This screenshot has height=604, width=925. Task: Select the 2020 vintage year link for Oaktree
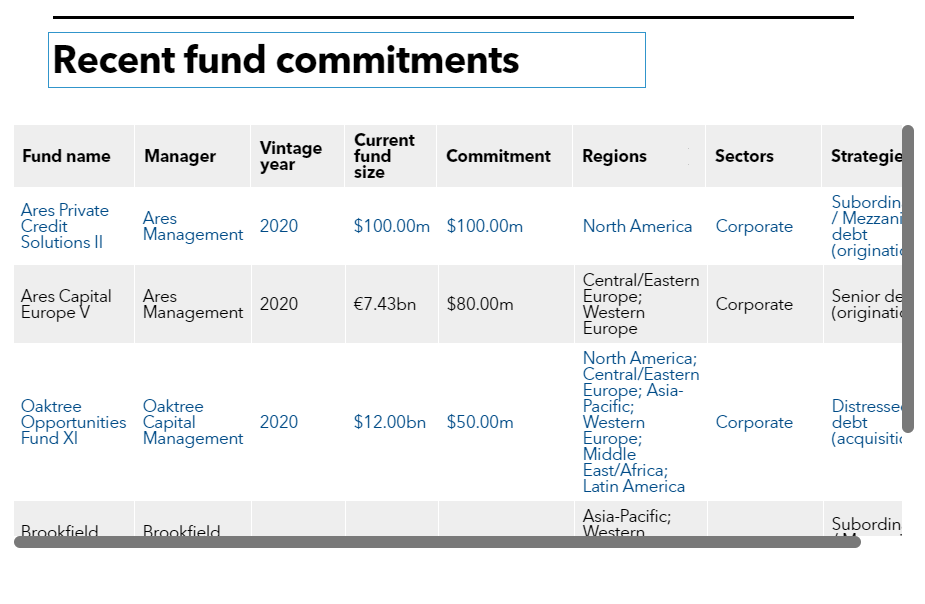pos(278,422)
